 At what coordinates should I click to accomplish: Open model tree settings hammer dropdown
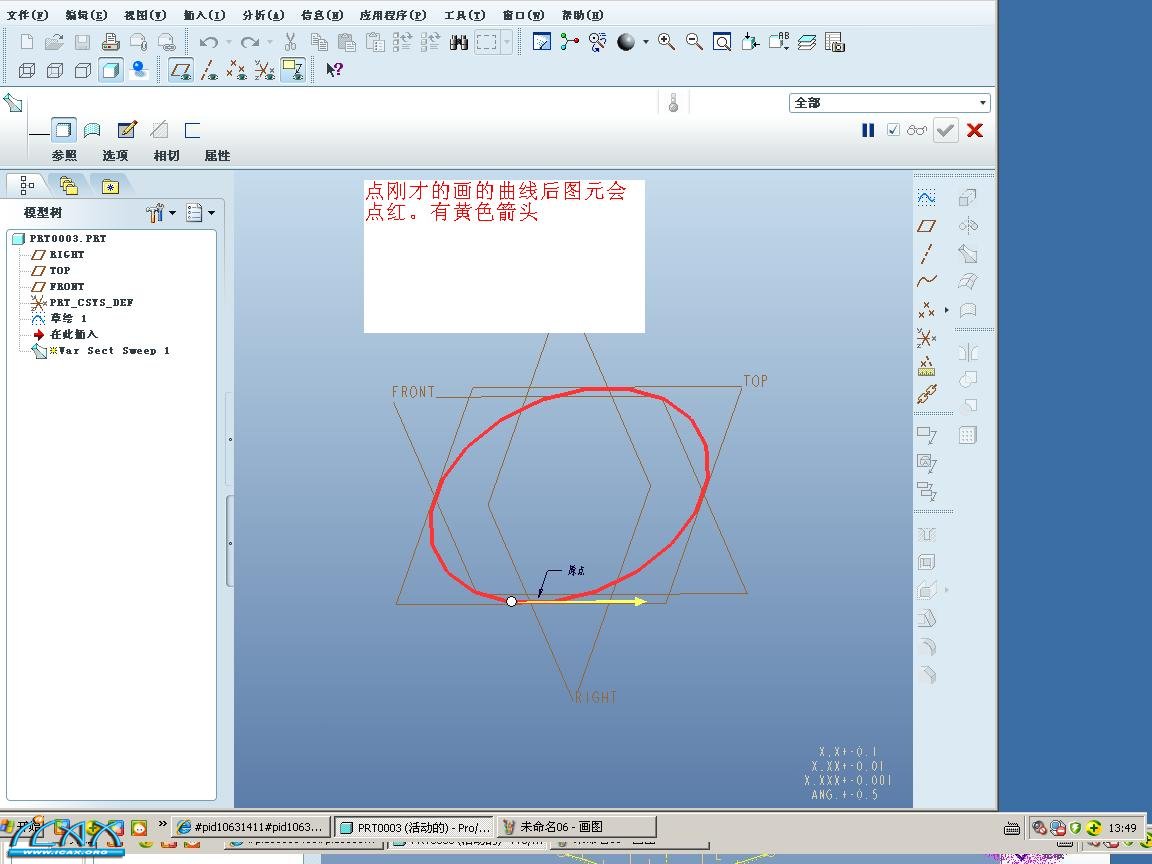click(x=160, y=213)
